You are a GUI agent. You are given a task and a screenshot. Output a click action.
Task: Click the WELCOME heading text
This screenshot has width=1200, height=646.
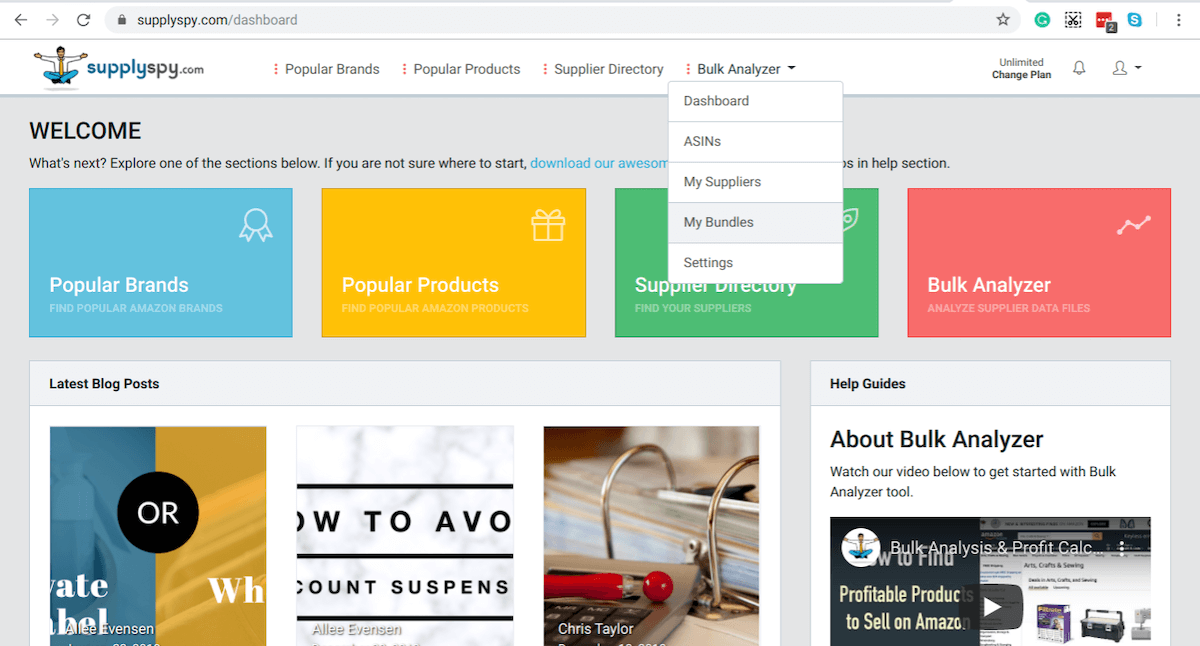85,131
